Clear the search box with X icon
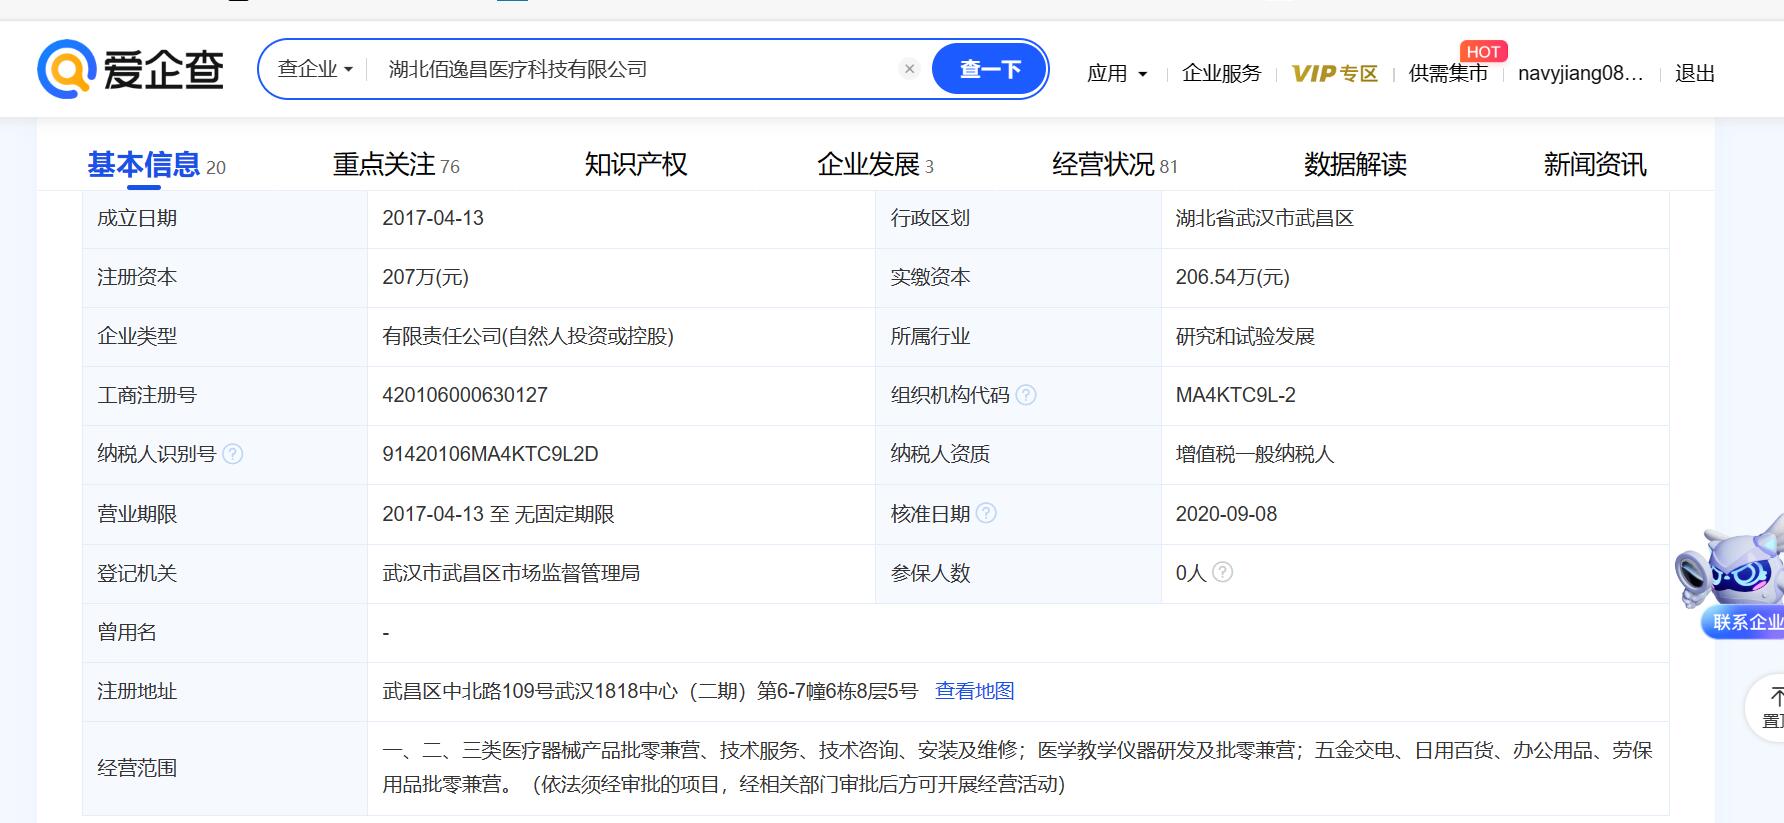Viewport: 1784px width, 823px height. coord(909,69)
